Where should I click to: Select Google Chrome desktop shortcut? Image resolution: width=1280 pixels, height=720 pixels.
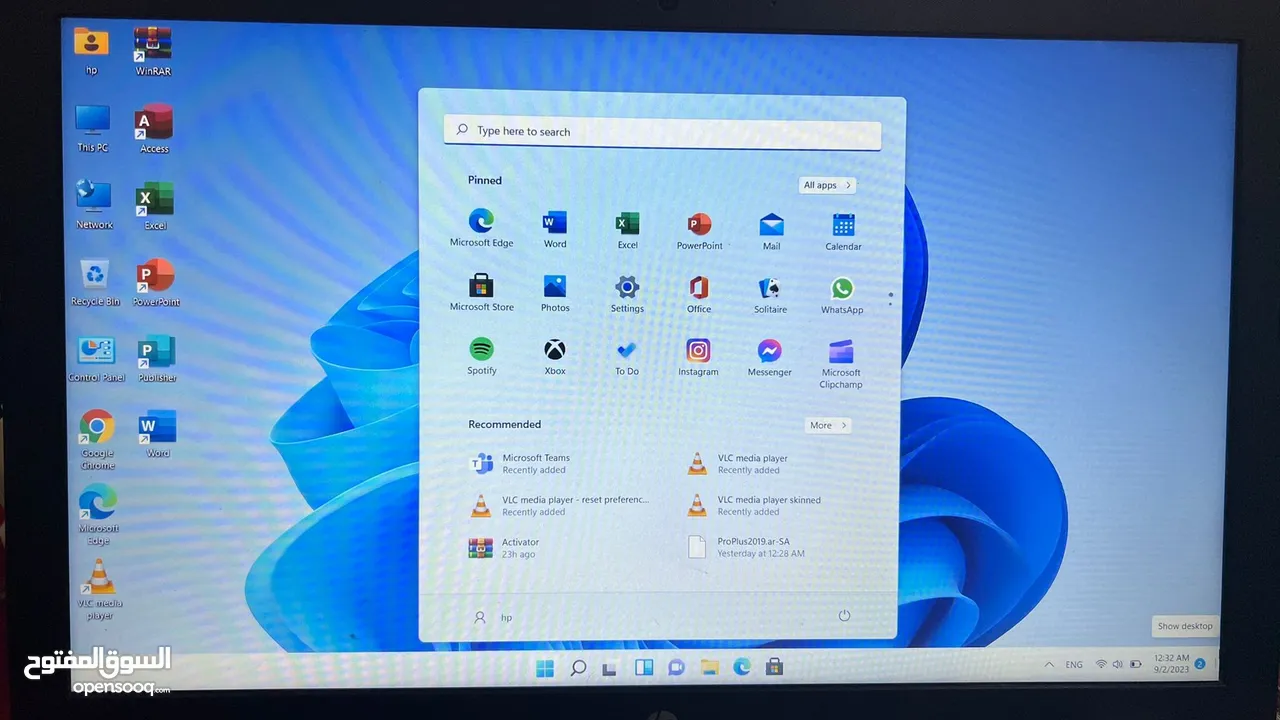point(97,439)
